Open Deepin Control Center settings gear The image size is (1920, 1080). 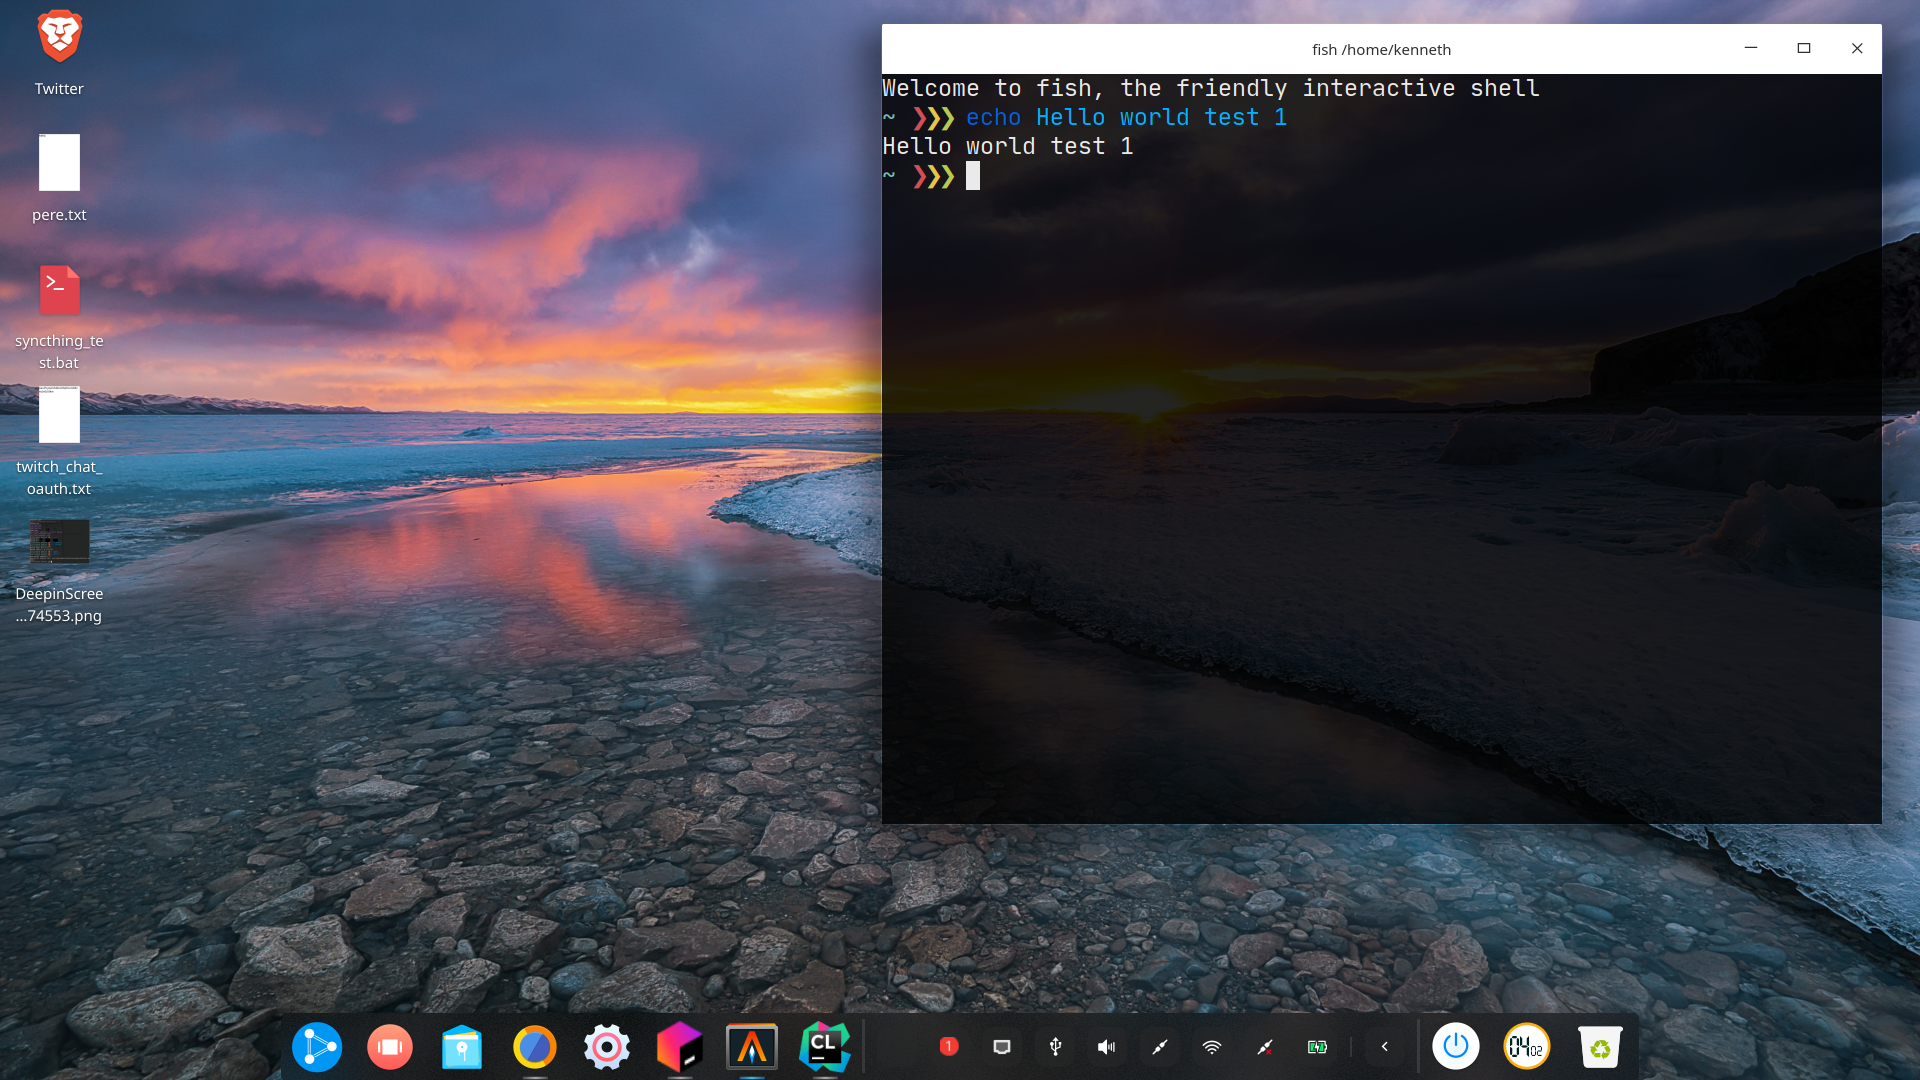tap(607, 1047)
